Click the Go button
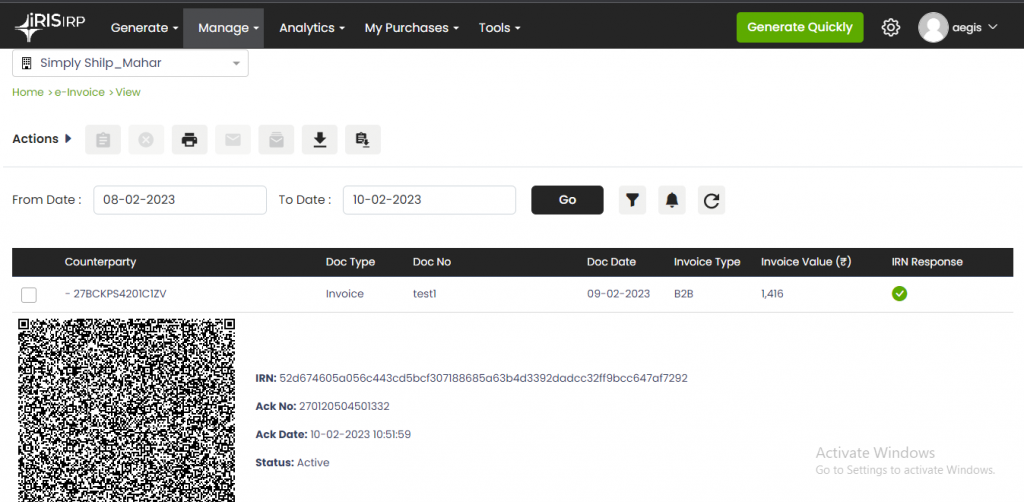The height and width of the screenshot is (502, 1024). [x=567, y=200]
